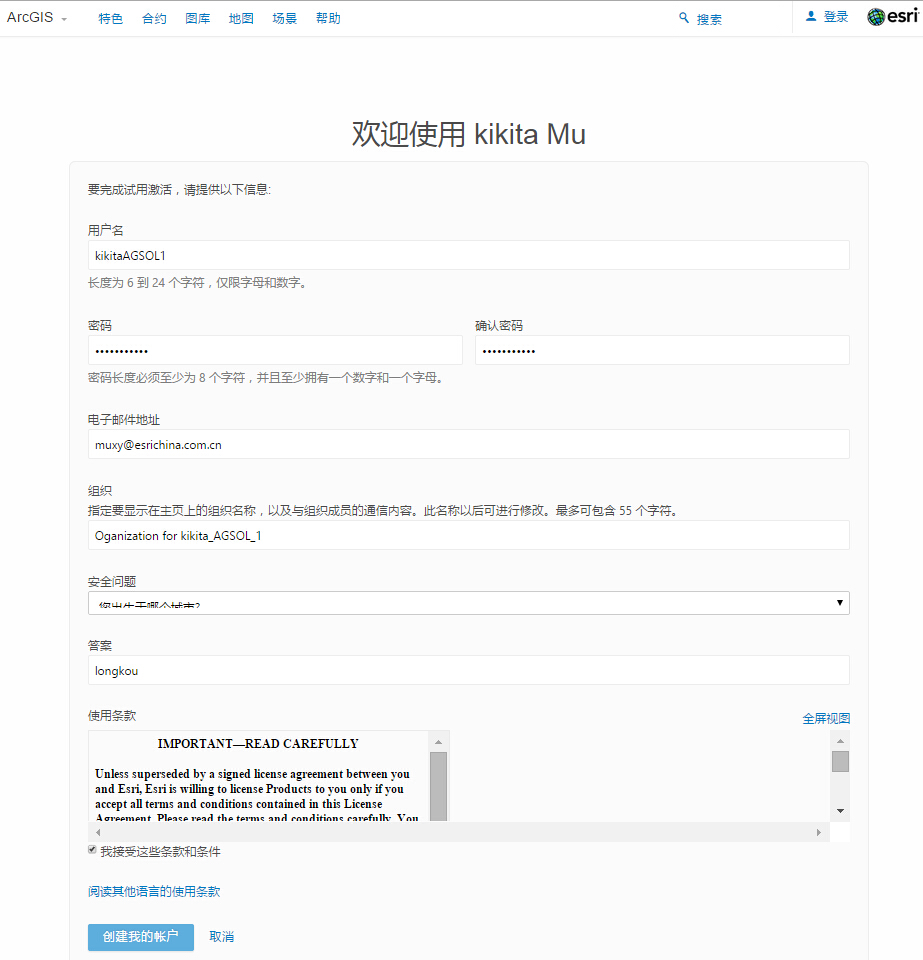Click horizontal scrollbar right arrow

(x=819, y=832)
